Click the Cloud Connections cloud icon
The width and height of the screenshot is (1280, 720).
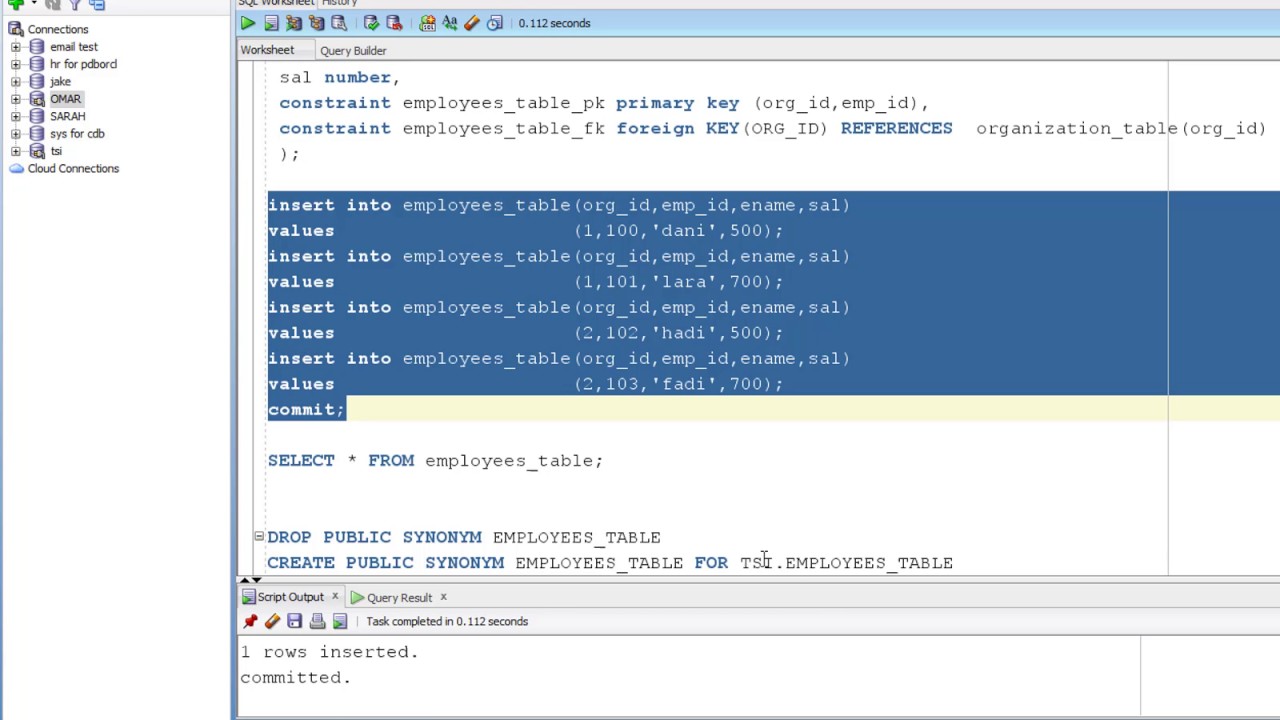coord(16,168)
